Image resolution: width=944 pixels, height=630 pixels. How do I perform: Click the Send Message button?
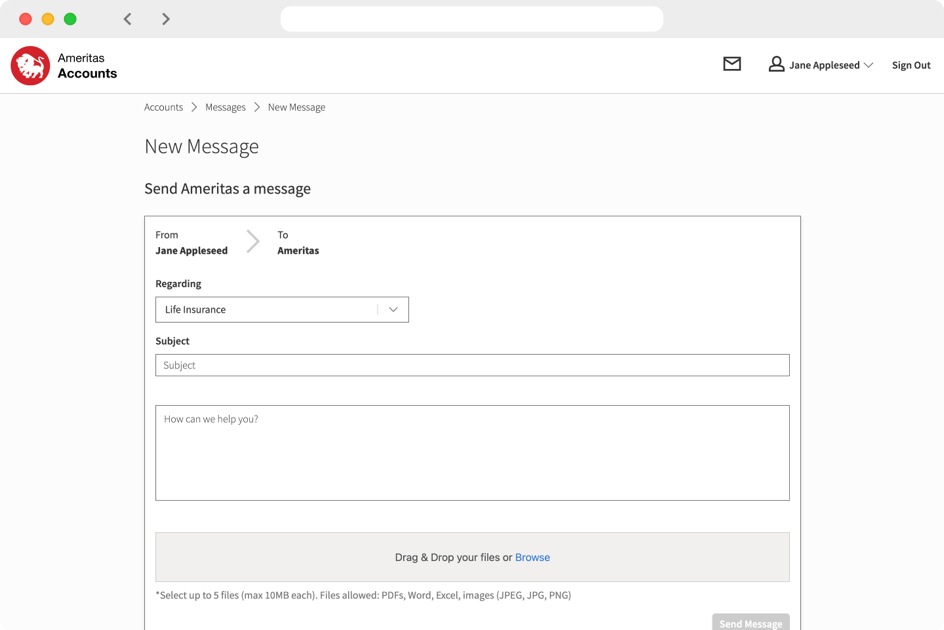(750, 622)
